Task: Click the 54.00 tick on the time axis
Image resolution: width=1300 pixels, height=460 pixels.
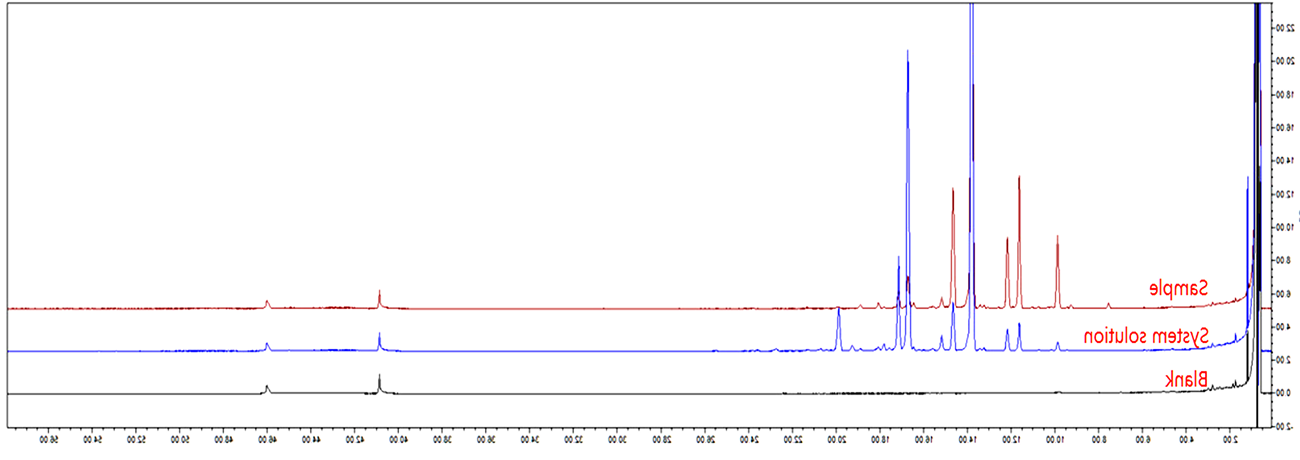Action: point(91,440)
